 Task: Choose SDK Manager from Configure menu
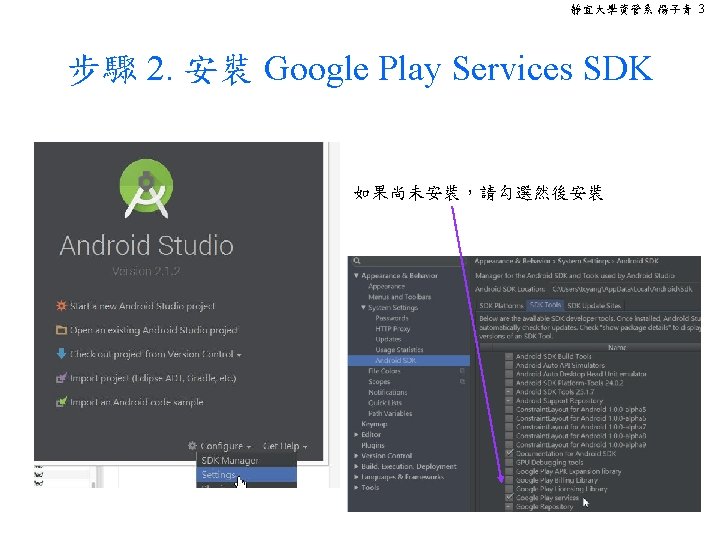coord(247,460)
